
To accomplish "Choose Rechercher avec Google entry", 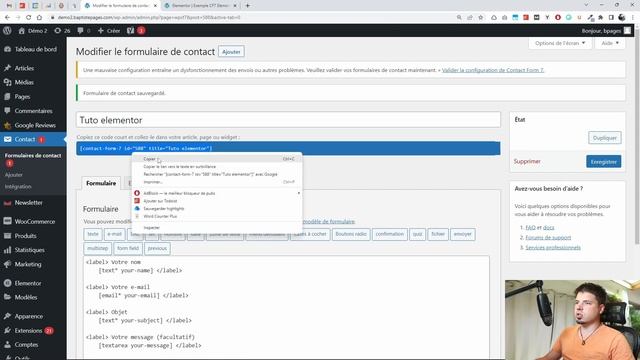I will pos(217,174).
